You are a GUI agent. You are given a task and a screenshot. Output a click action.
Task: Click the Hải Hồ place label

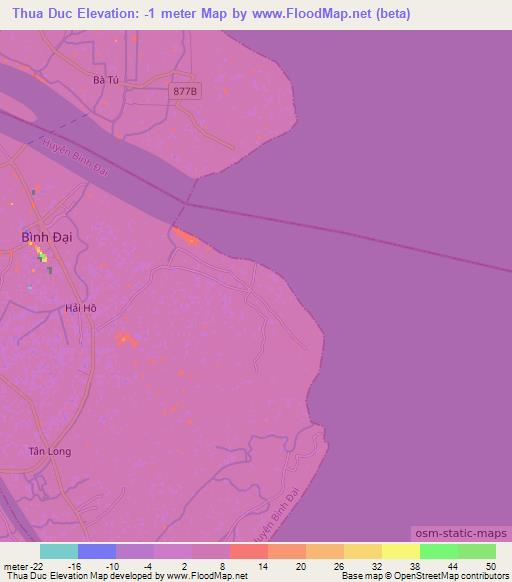pos(81,308)
